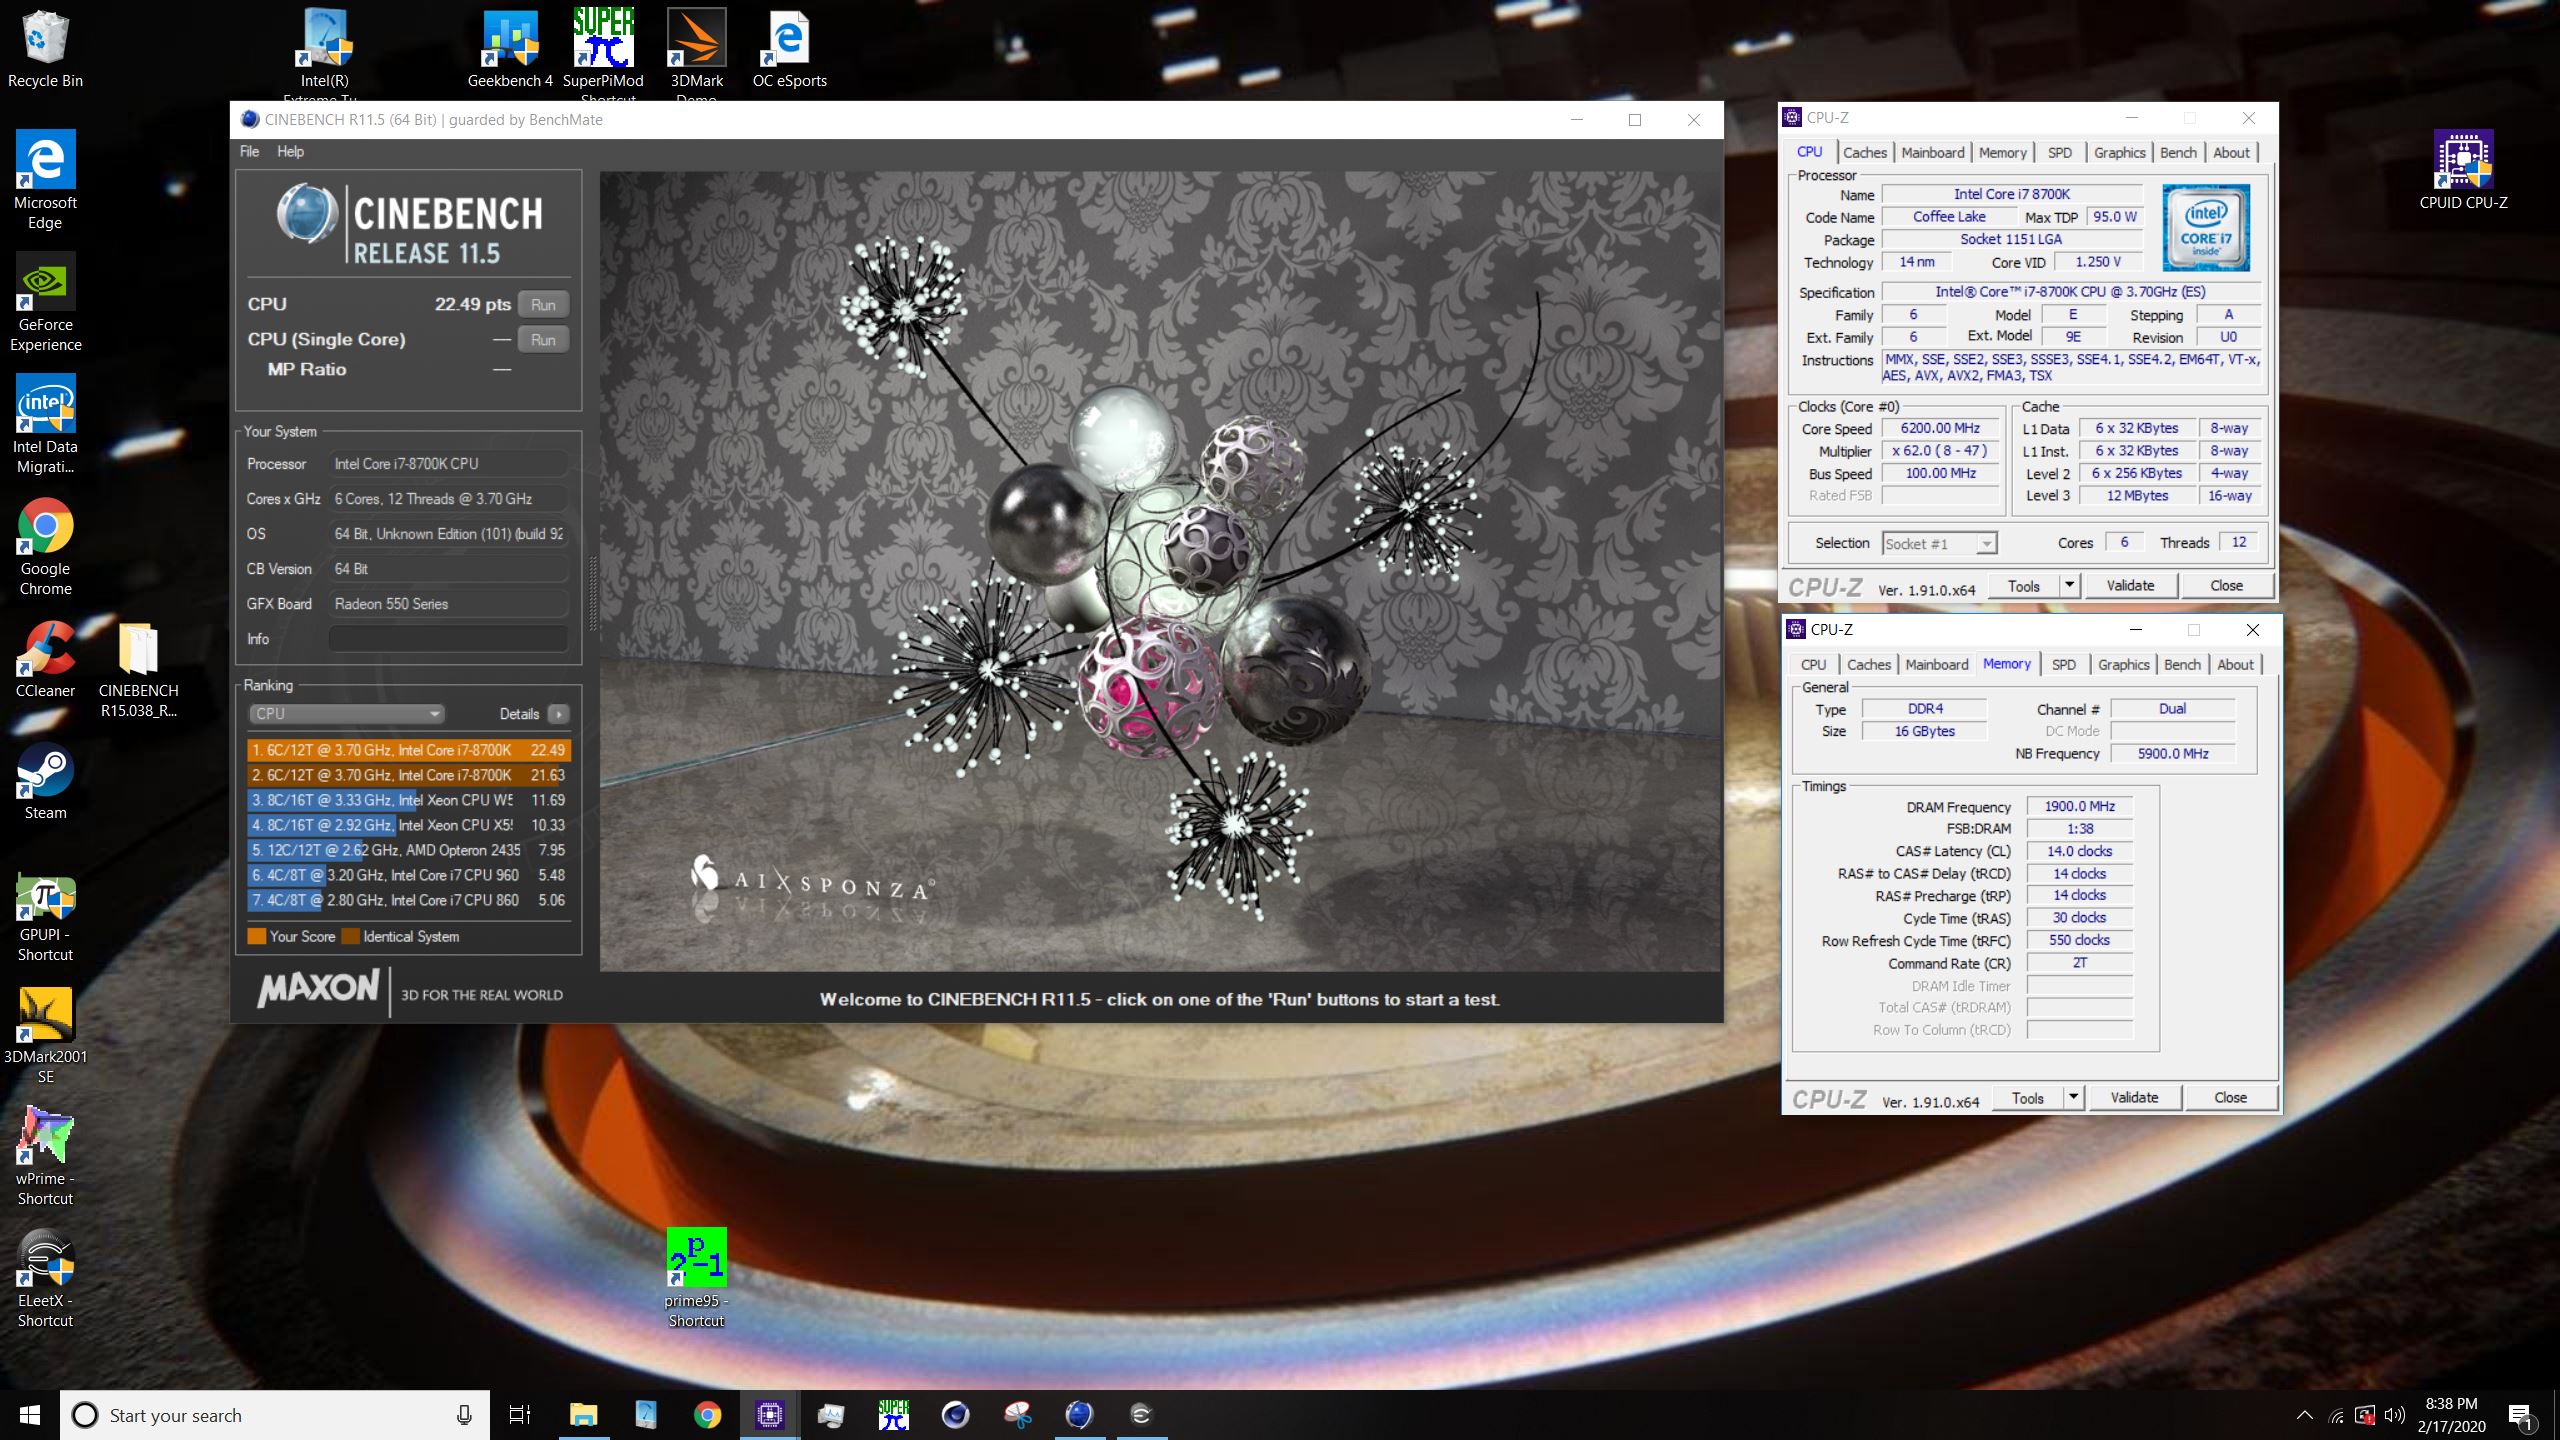Screen dimensions: 2560x1440
Task: Click SuperPi icon in taskbar
Action: [893, 1415]
